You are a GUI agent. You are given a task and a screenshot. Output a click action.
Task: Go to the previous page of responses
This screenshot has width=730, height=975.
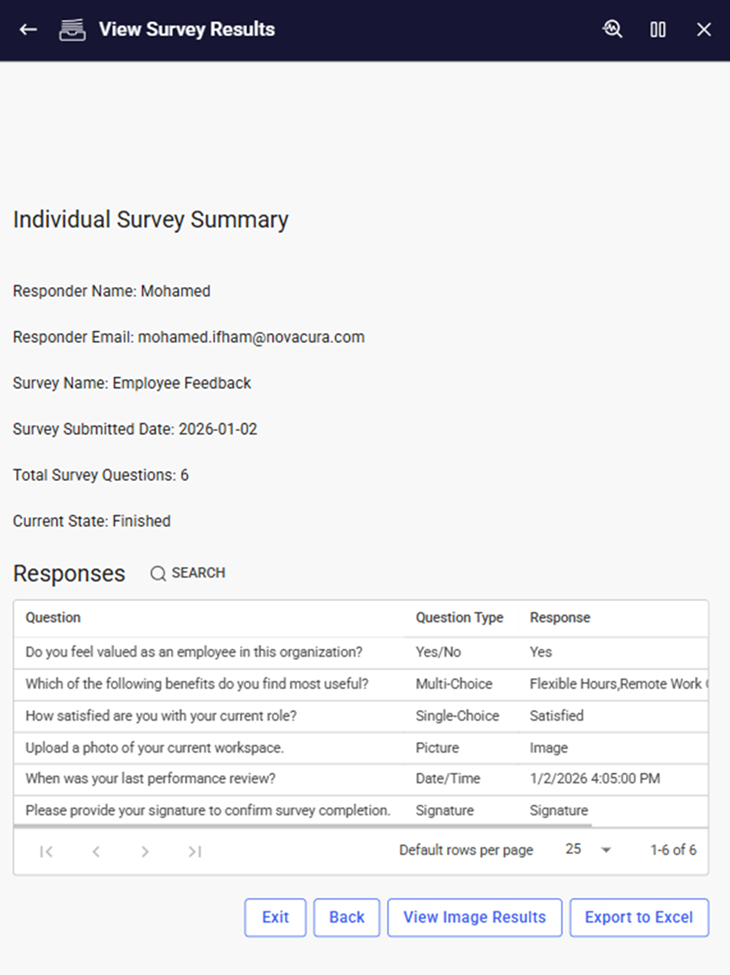click(x=96, y=851)
